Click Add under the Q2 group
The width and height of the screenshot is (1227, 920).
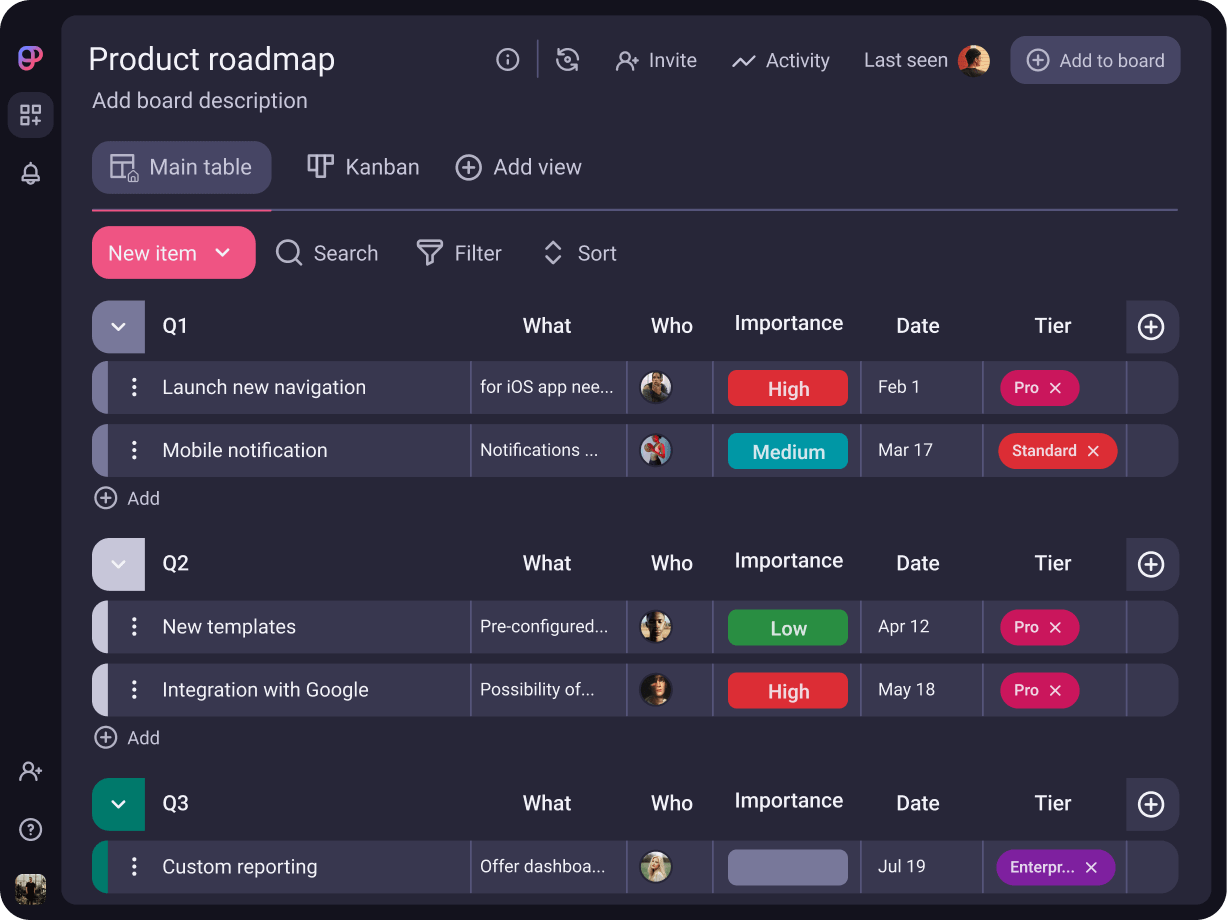127,737
